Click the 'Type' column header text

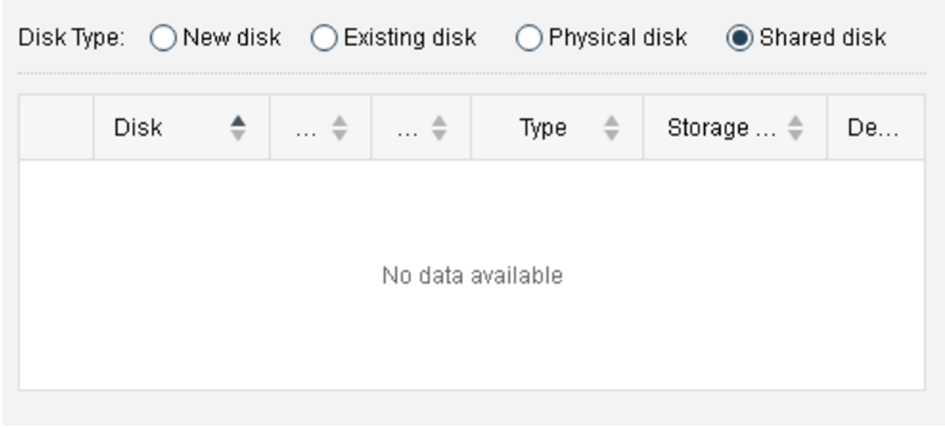(543, 128)
